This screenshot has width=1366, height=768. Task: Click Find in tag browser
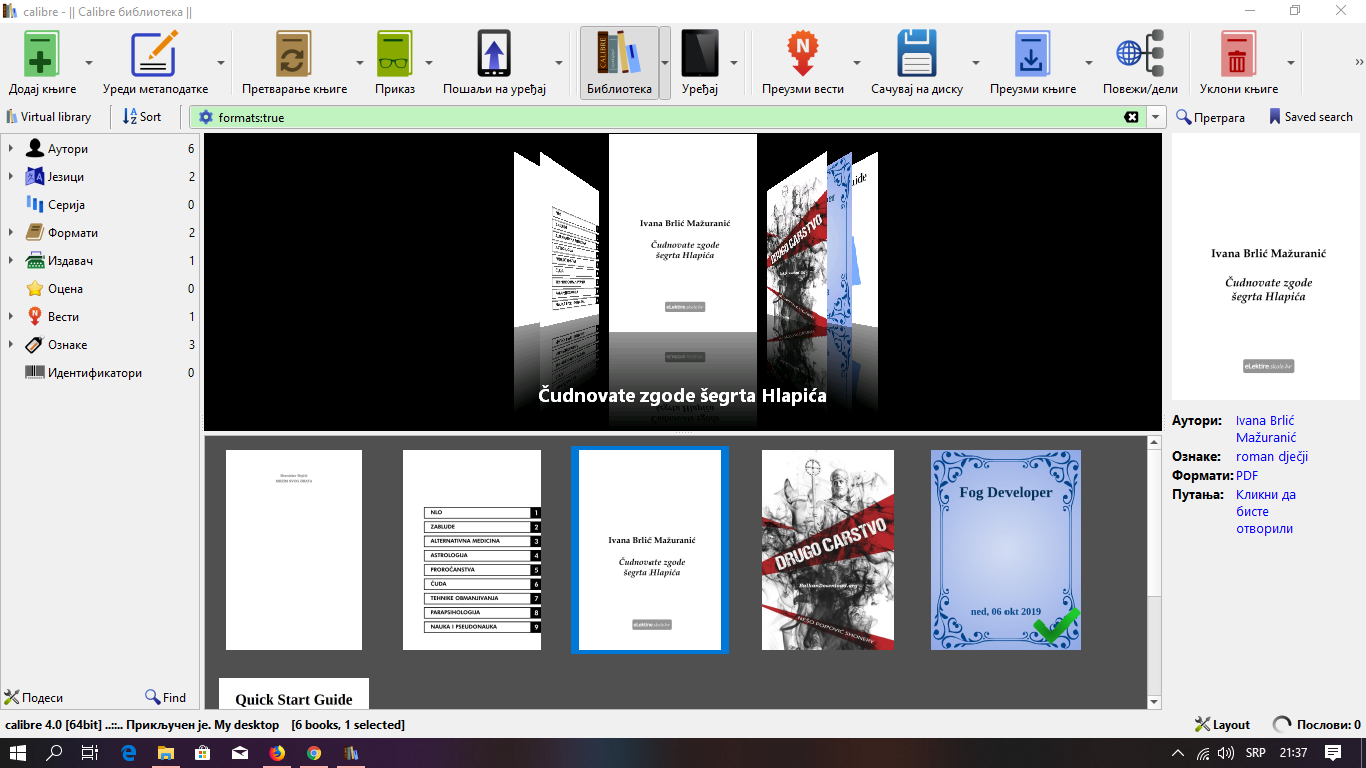pos(166,697)
